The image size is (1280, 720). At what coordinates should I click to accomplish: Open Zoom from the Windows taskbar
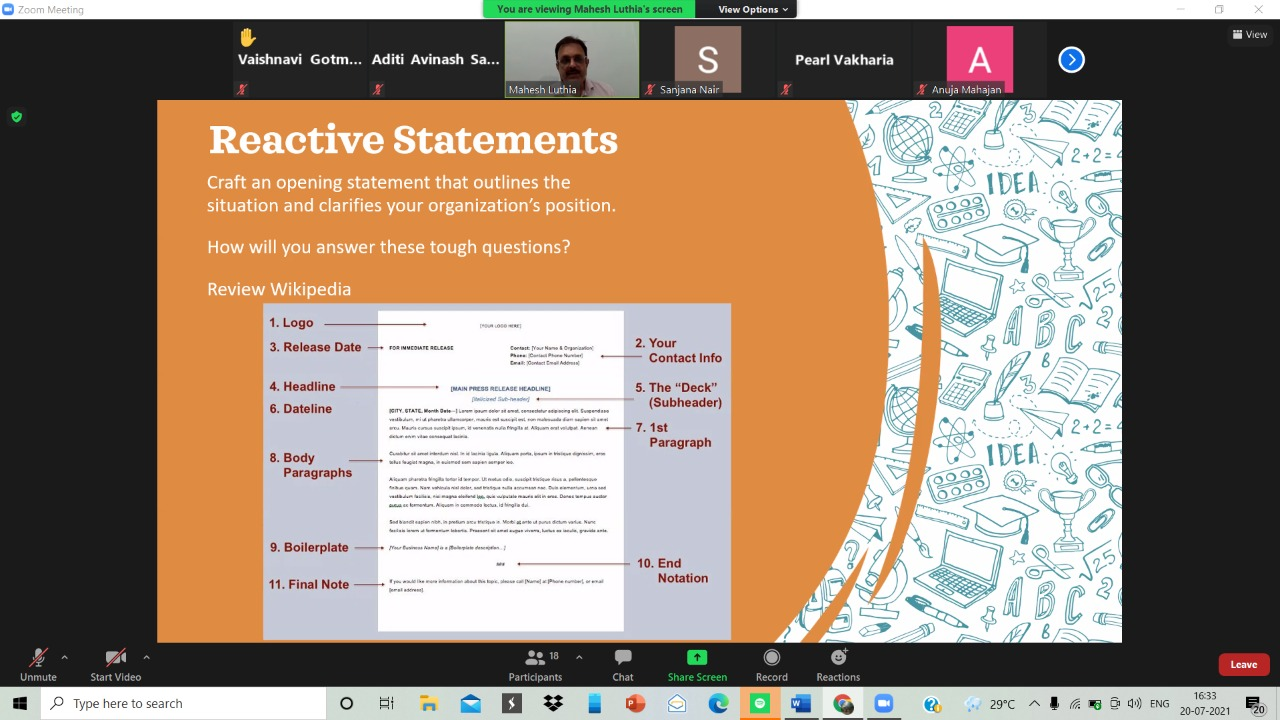[x=883, y=703]
